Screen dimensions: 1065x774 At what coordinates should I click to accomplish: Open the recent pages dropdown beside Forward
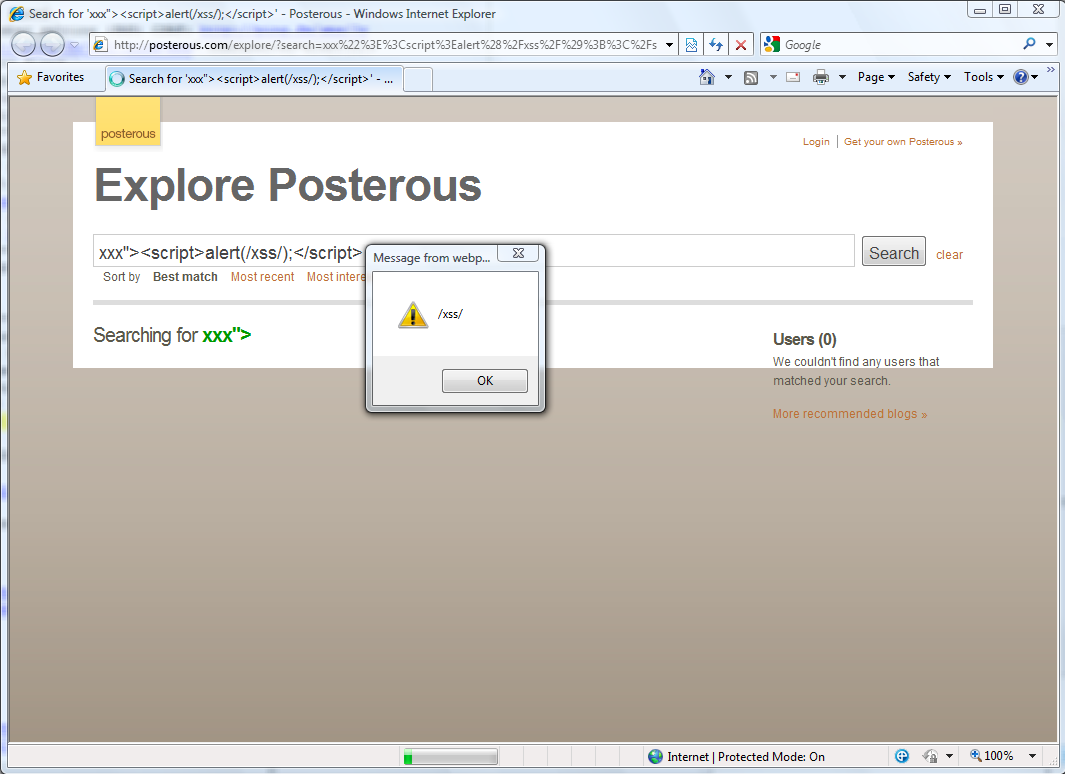[75, 45]
